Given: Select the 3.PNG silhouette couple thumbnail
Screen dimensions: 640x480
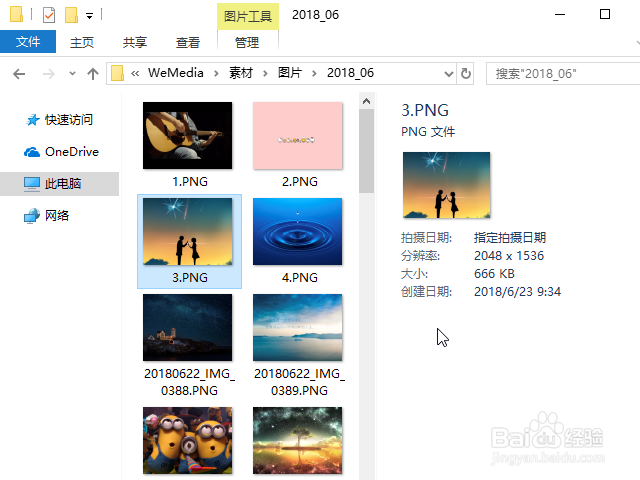Looking at the screenshot, I should (x=187, y=231).
